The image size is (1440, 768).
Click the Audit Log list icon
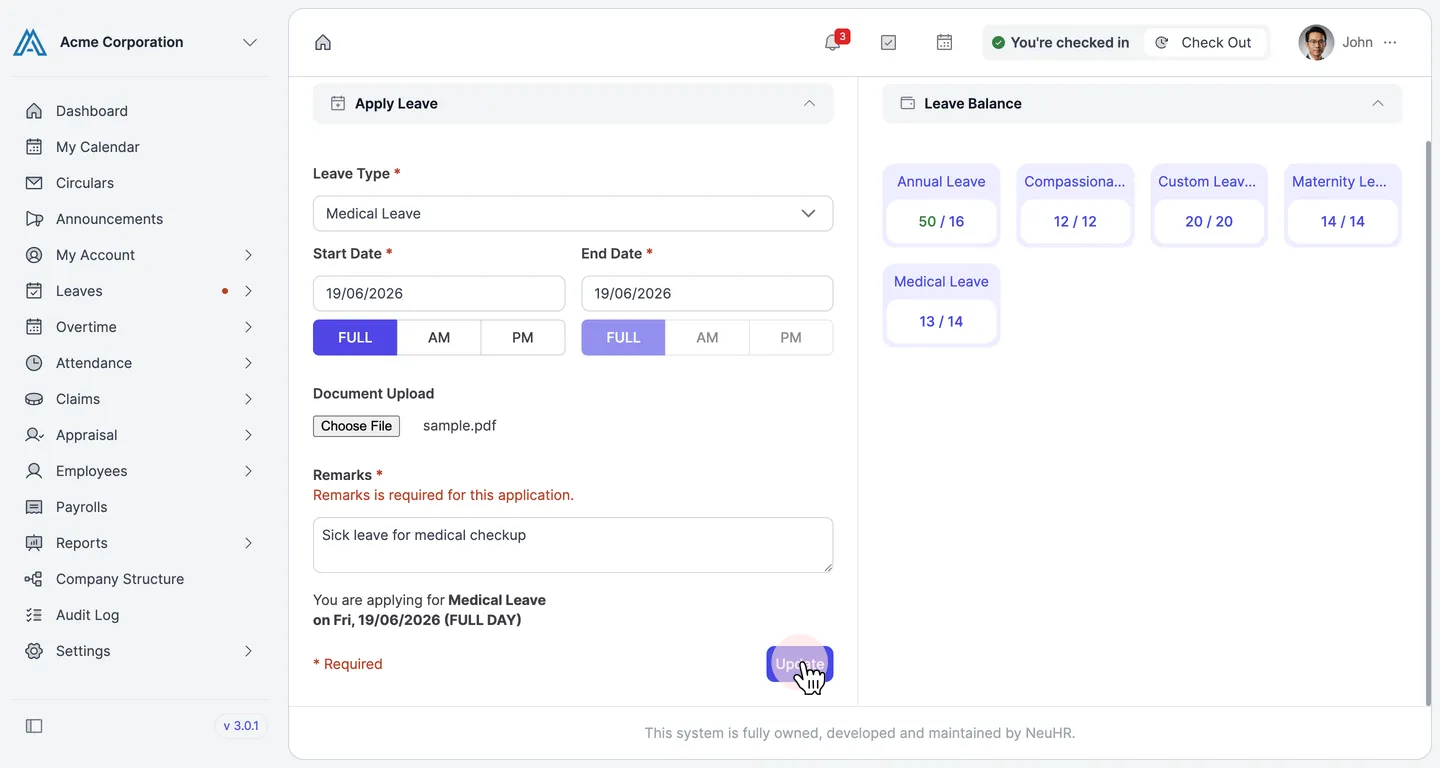pos(34,615)
